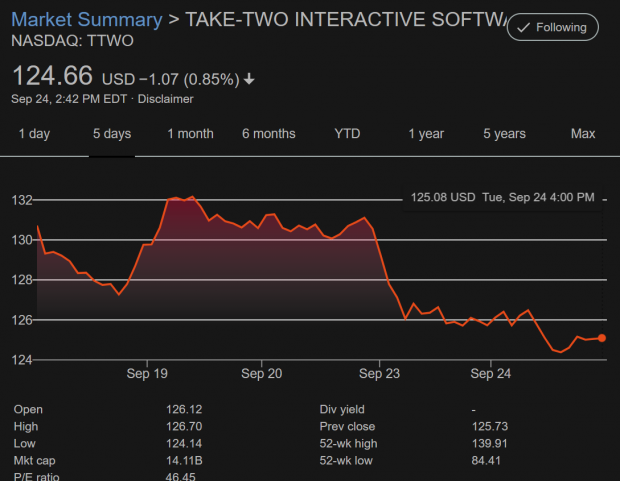Click the P/E ratio value 46.45

[180, 477]
